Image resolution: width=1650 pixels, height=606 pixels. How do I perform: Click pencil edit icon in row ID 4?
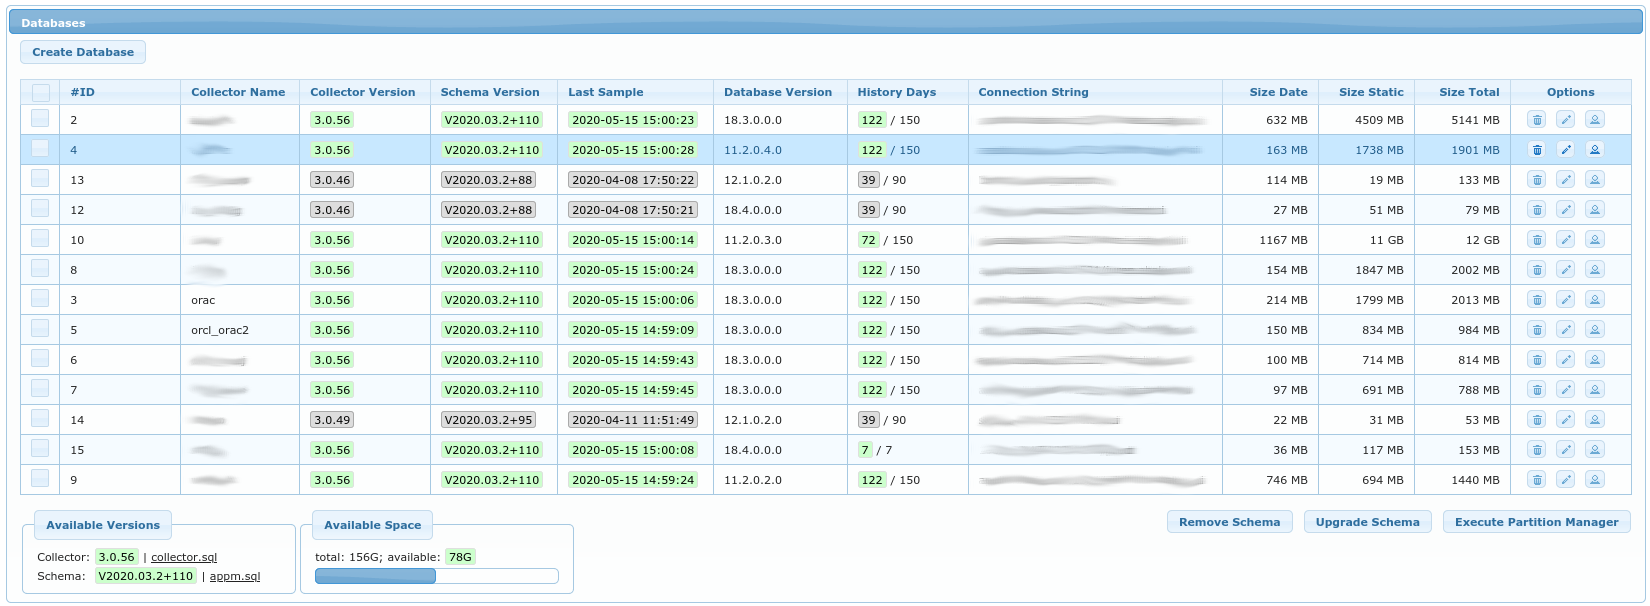coord(1566,150)
